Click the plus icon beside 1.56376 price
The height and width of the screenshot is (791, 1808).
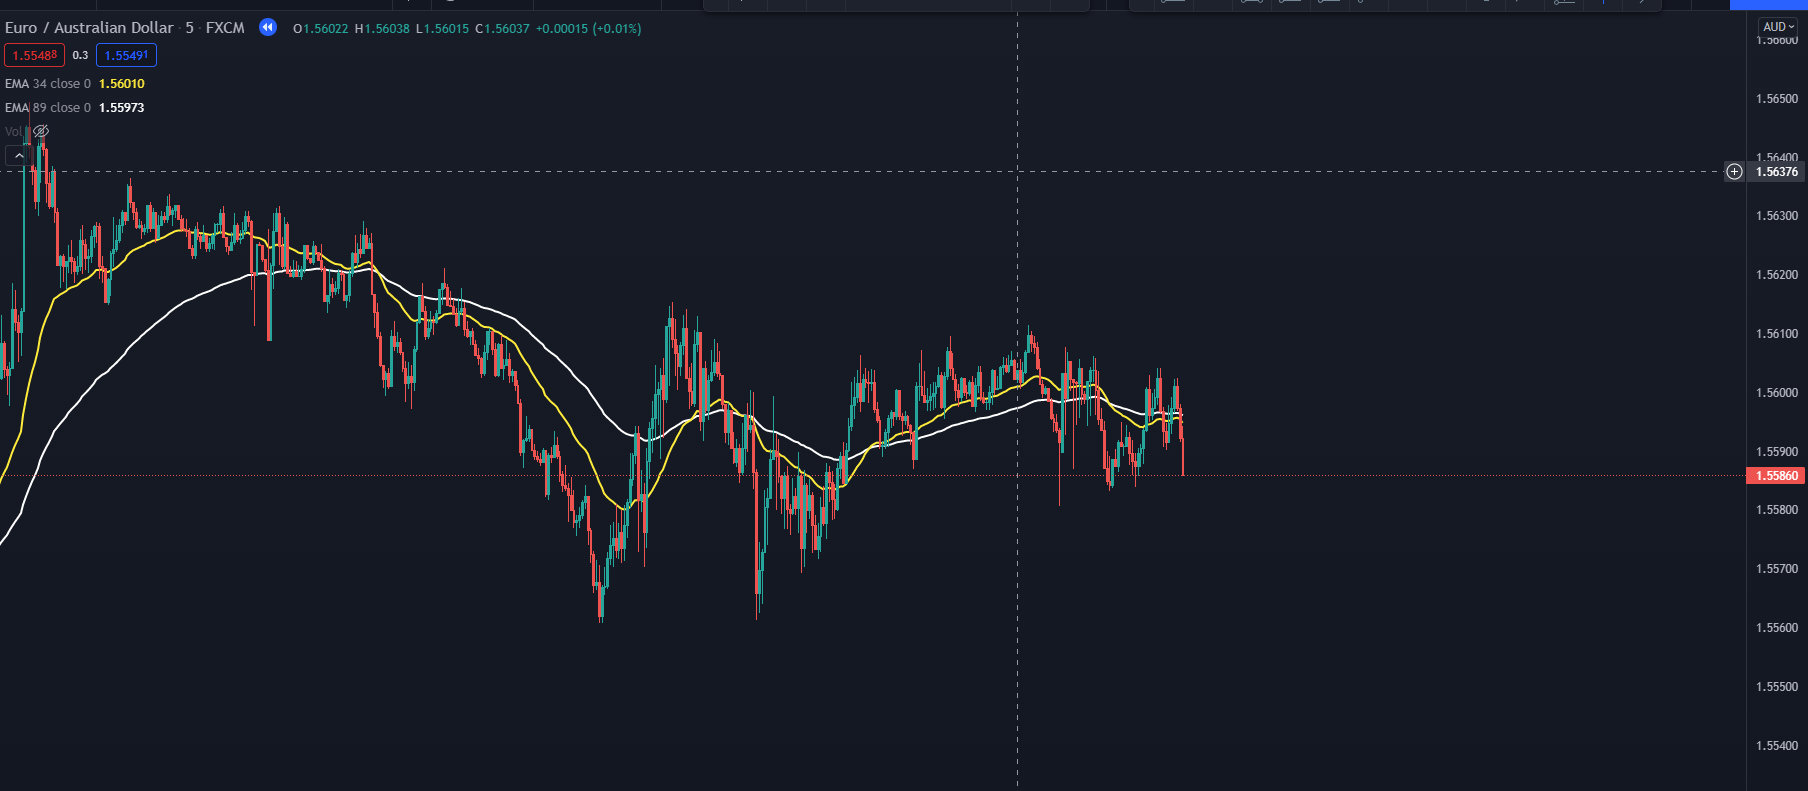click(1734, 172)
